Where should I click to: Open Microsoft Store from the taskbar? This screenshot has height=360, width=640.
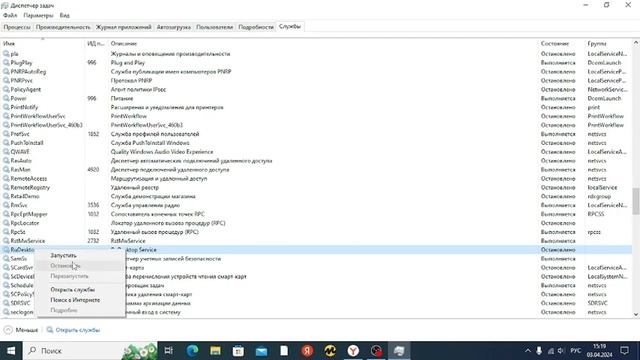click(x=238, y=351)
